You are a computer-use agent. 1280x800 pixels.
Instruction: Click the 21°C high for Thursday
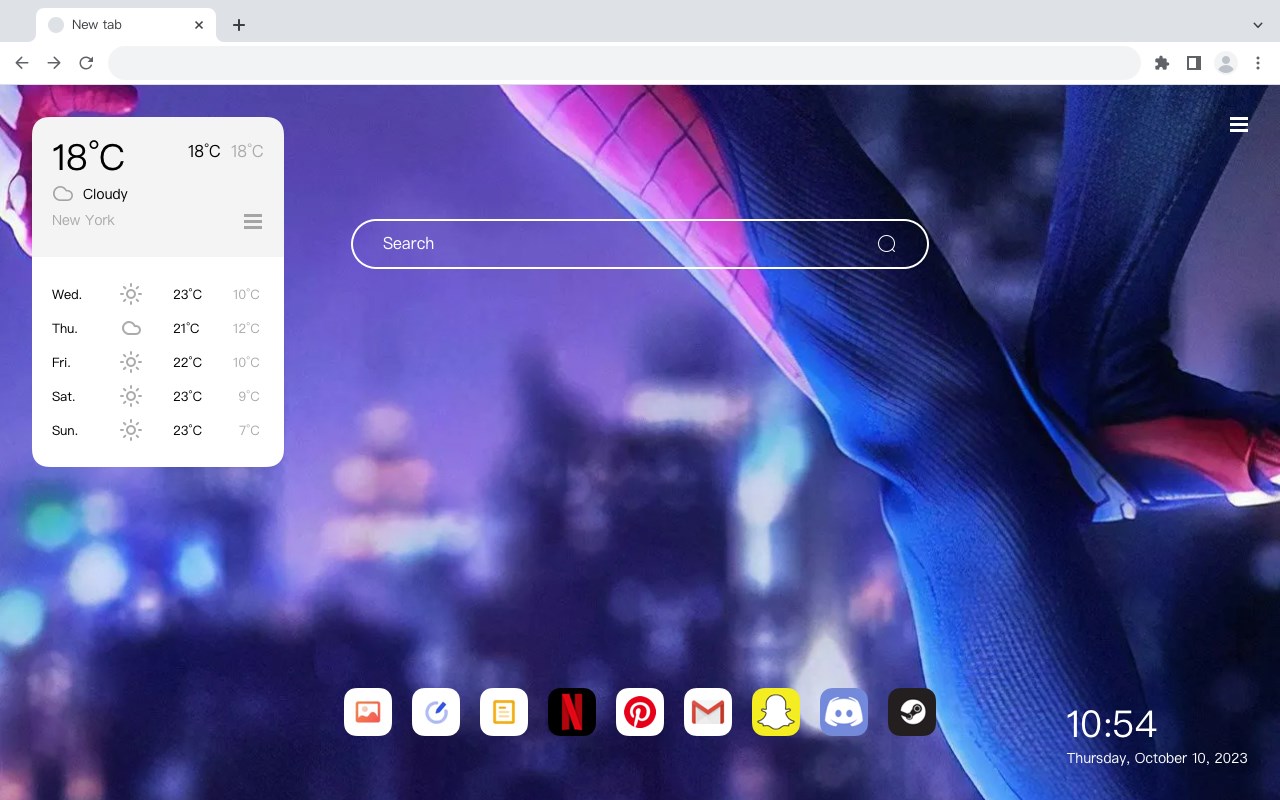click(186, 329)
